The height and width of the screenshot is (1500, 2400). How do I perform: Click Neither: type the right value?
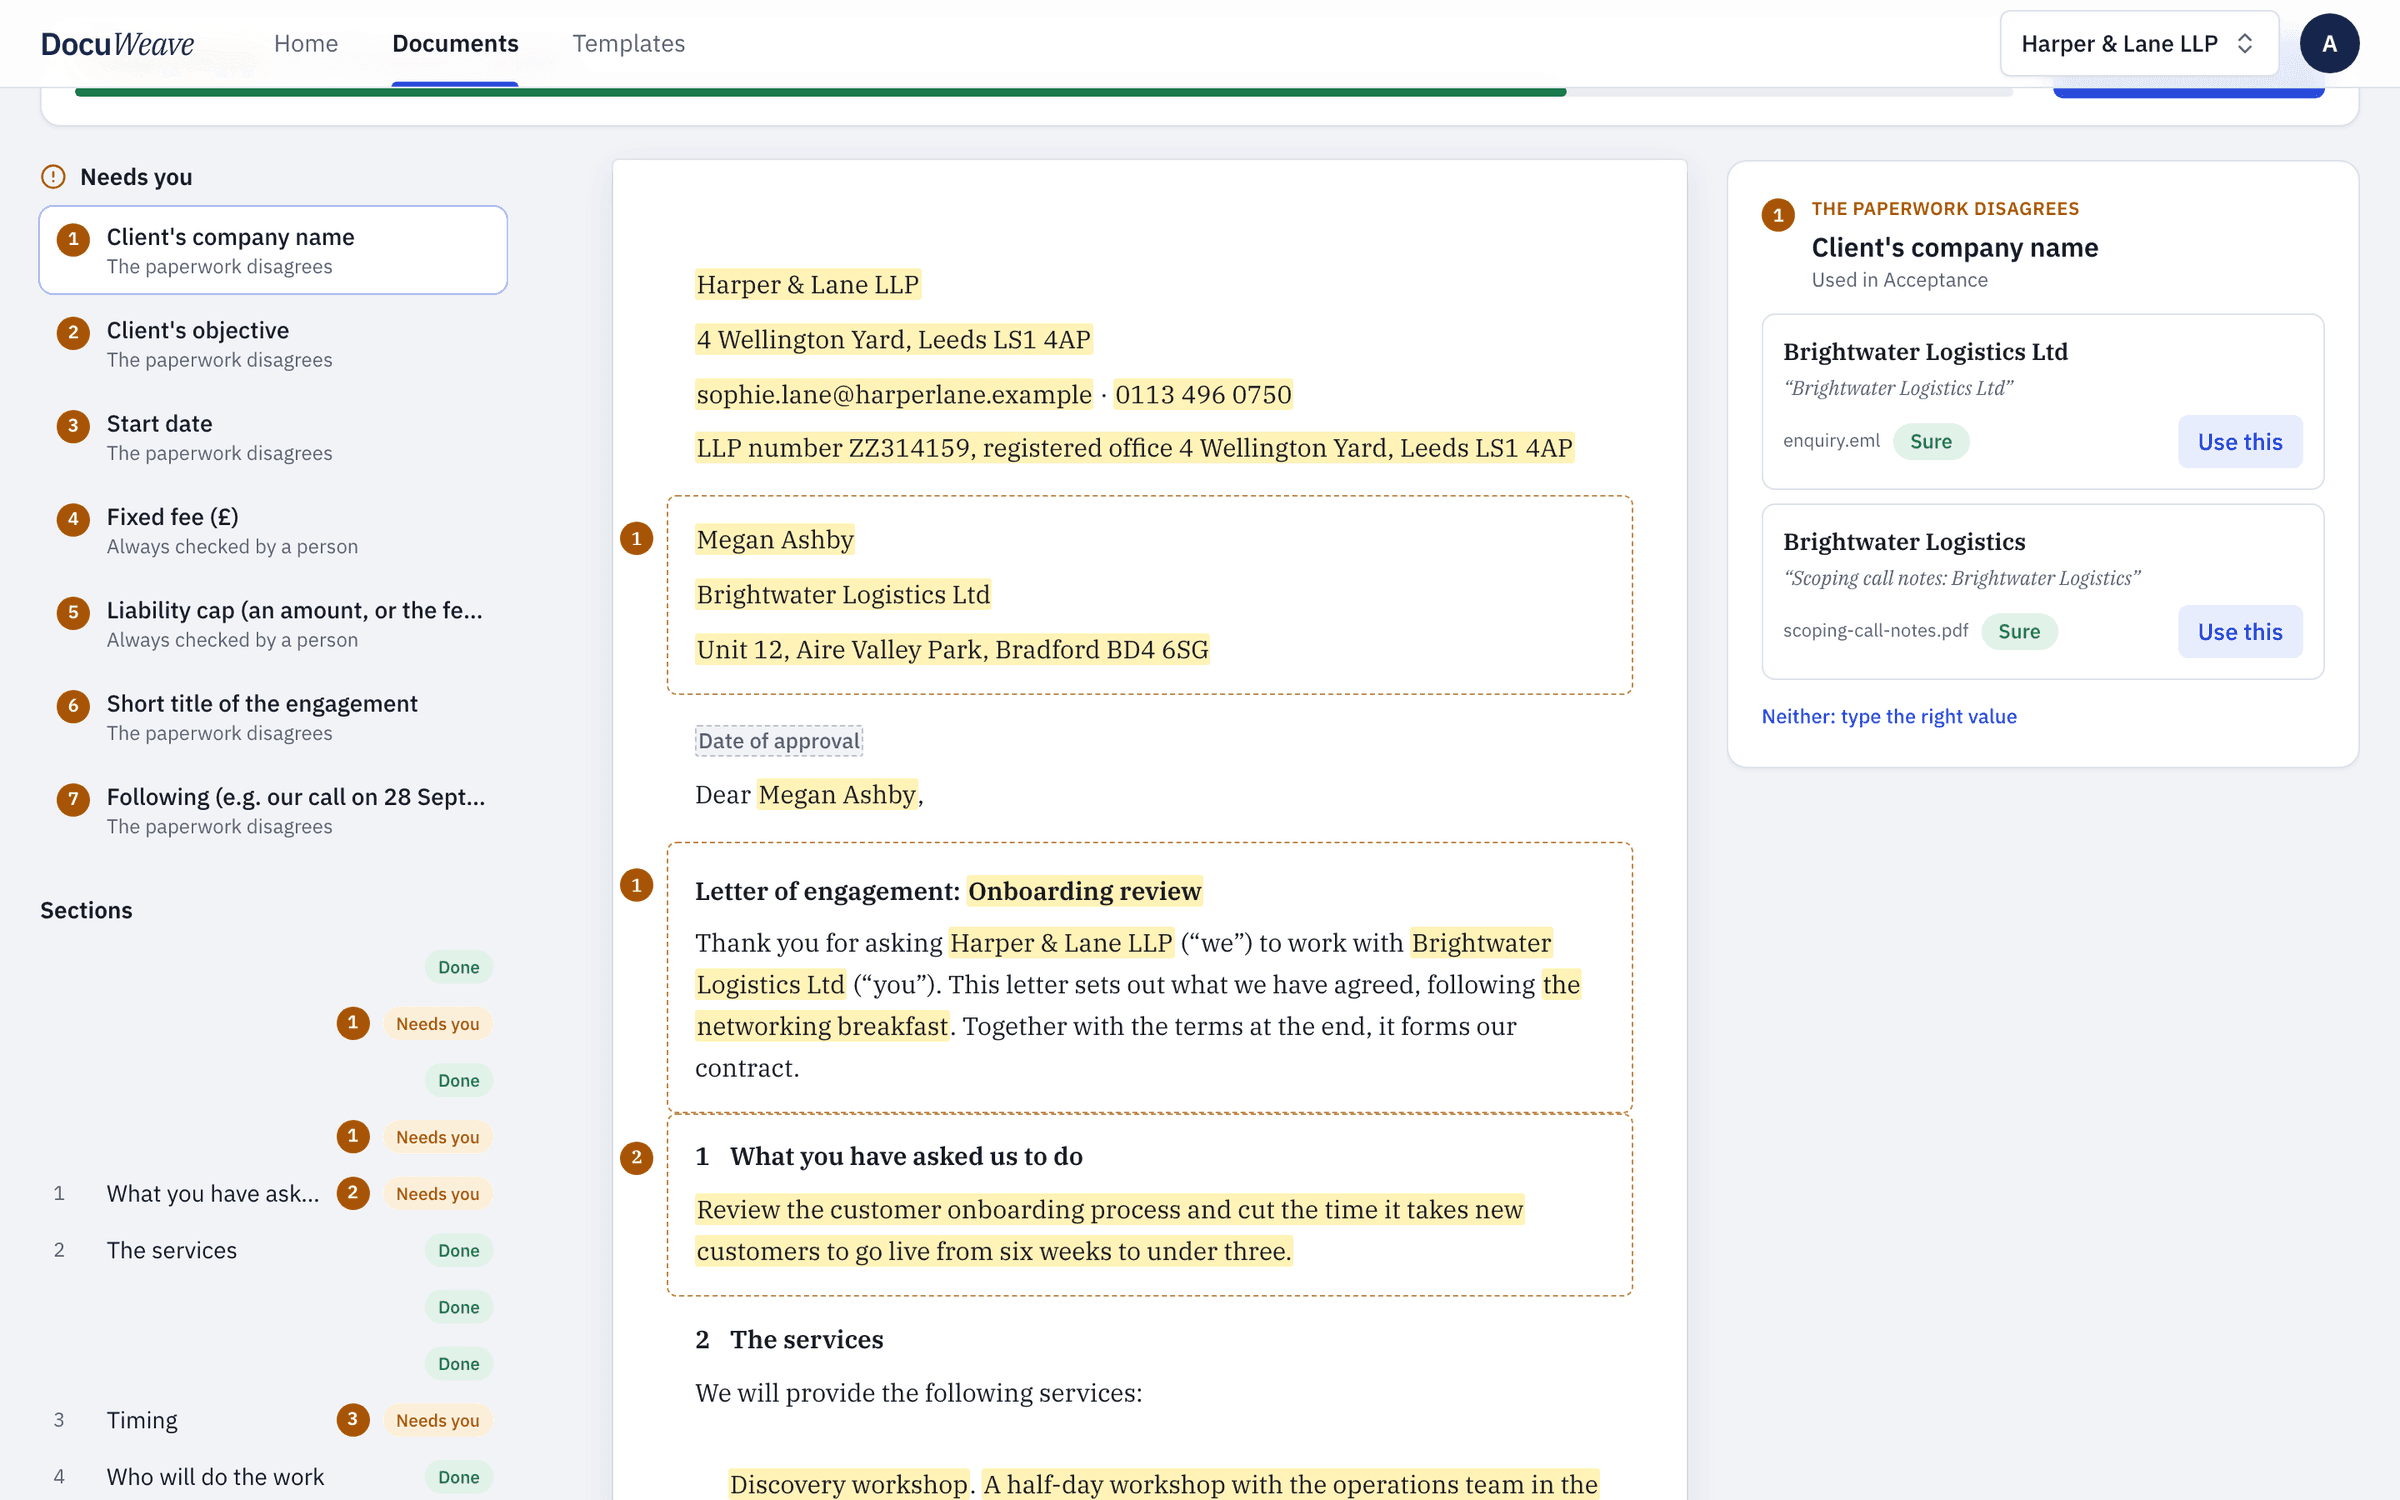point(1889,716)
